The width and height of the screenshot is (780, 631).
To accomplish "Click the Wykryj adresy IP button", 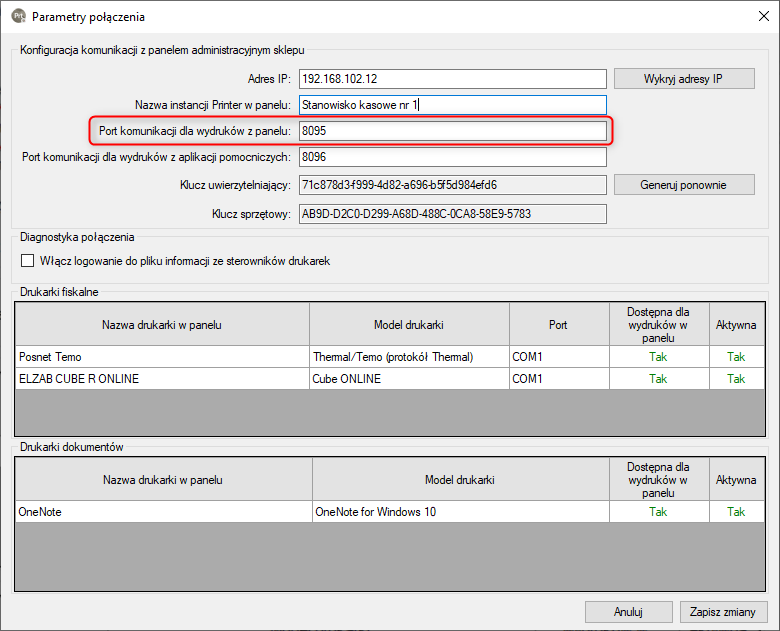I will (684, 79).
